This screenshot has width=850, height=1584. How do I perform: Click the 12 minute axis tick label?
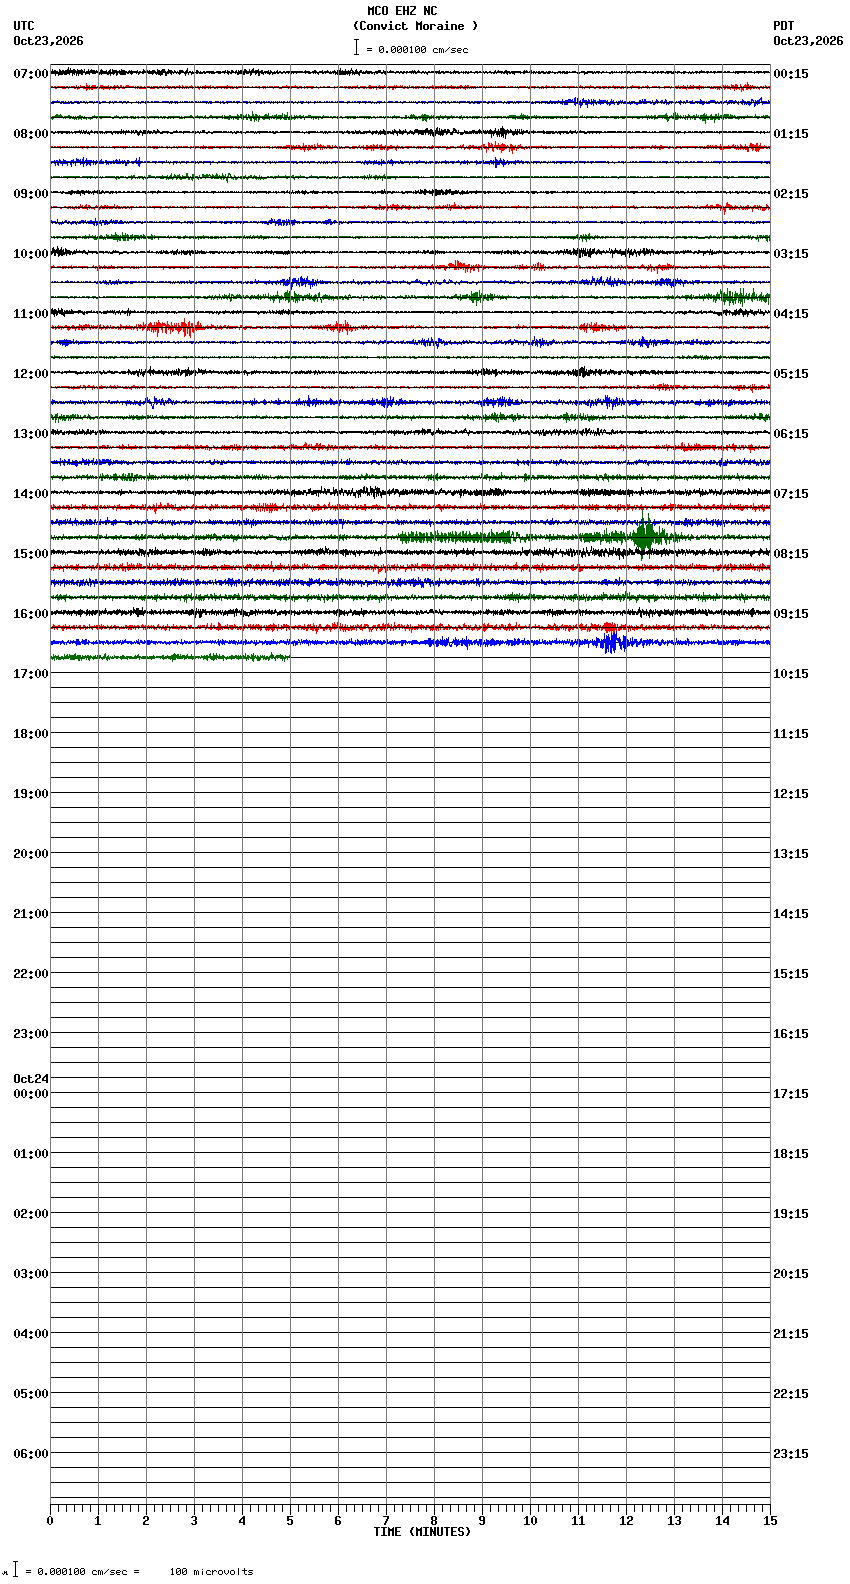pos(626,1521)
